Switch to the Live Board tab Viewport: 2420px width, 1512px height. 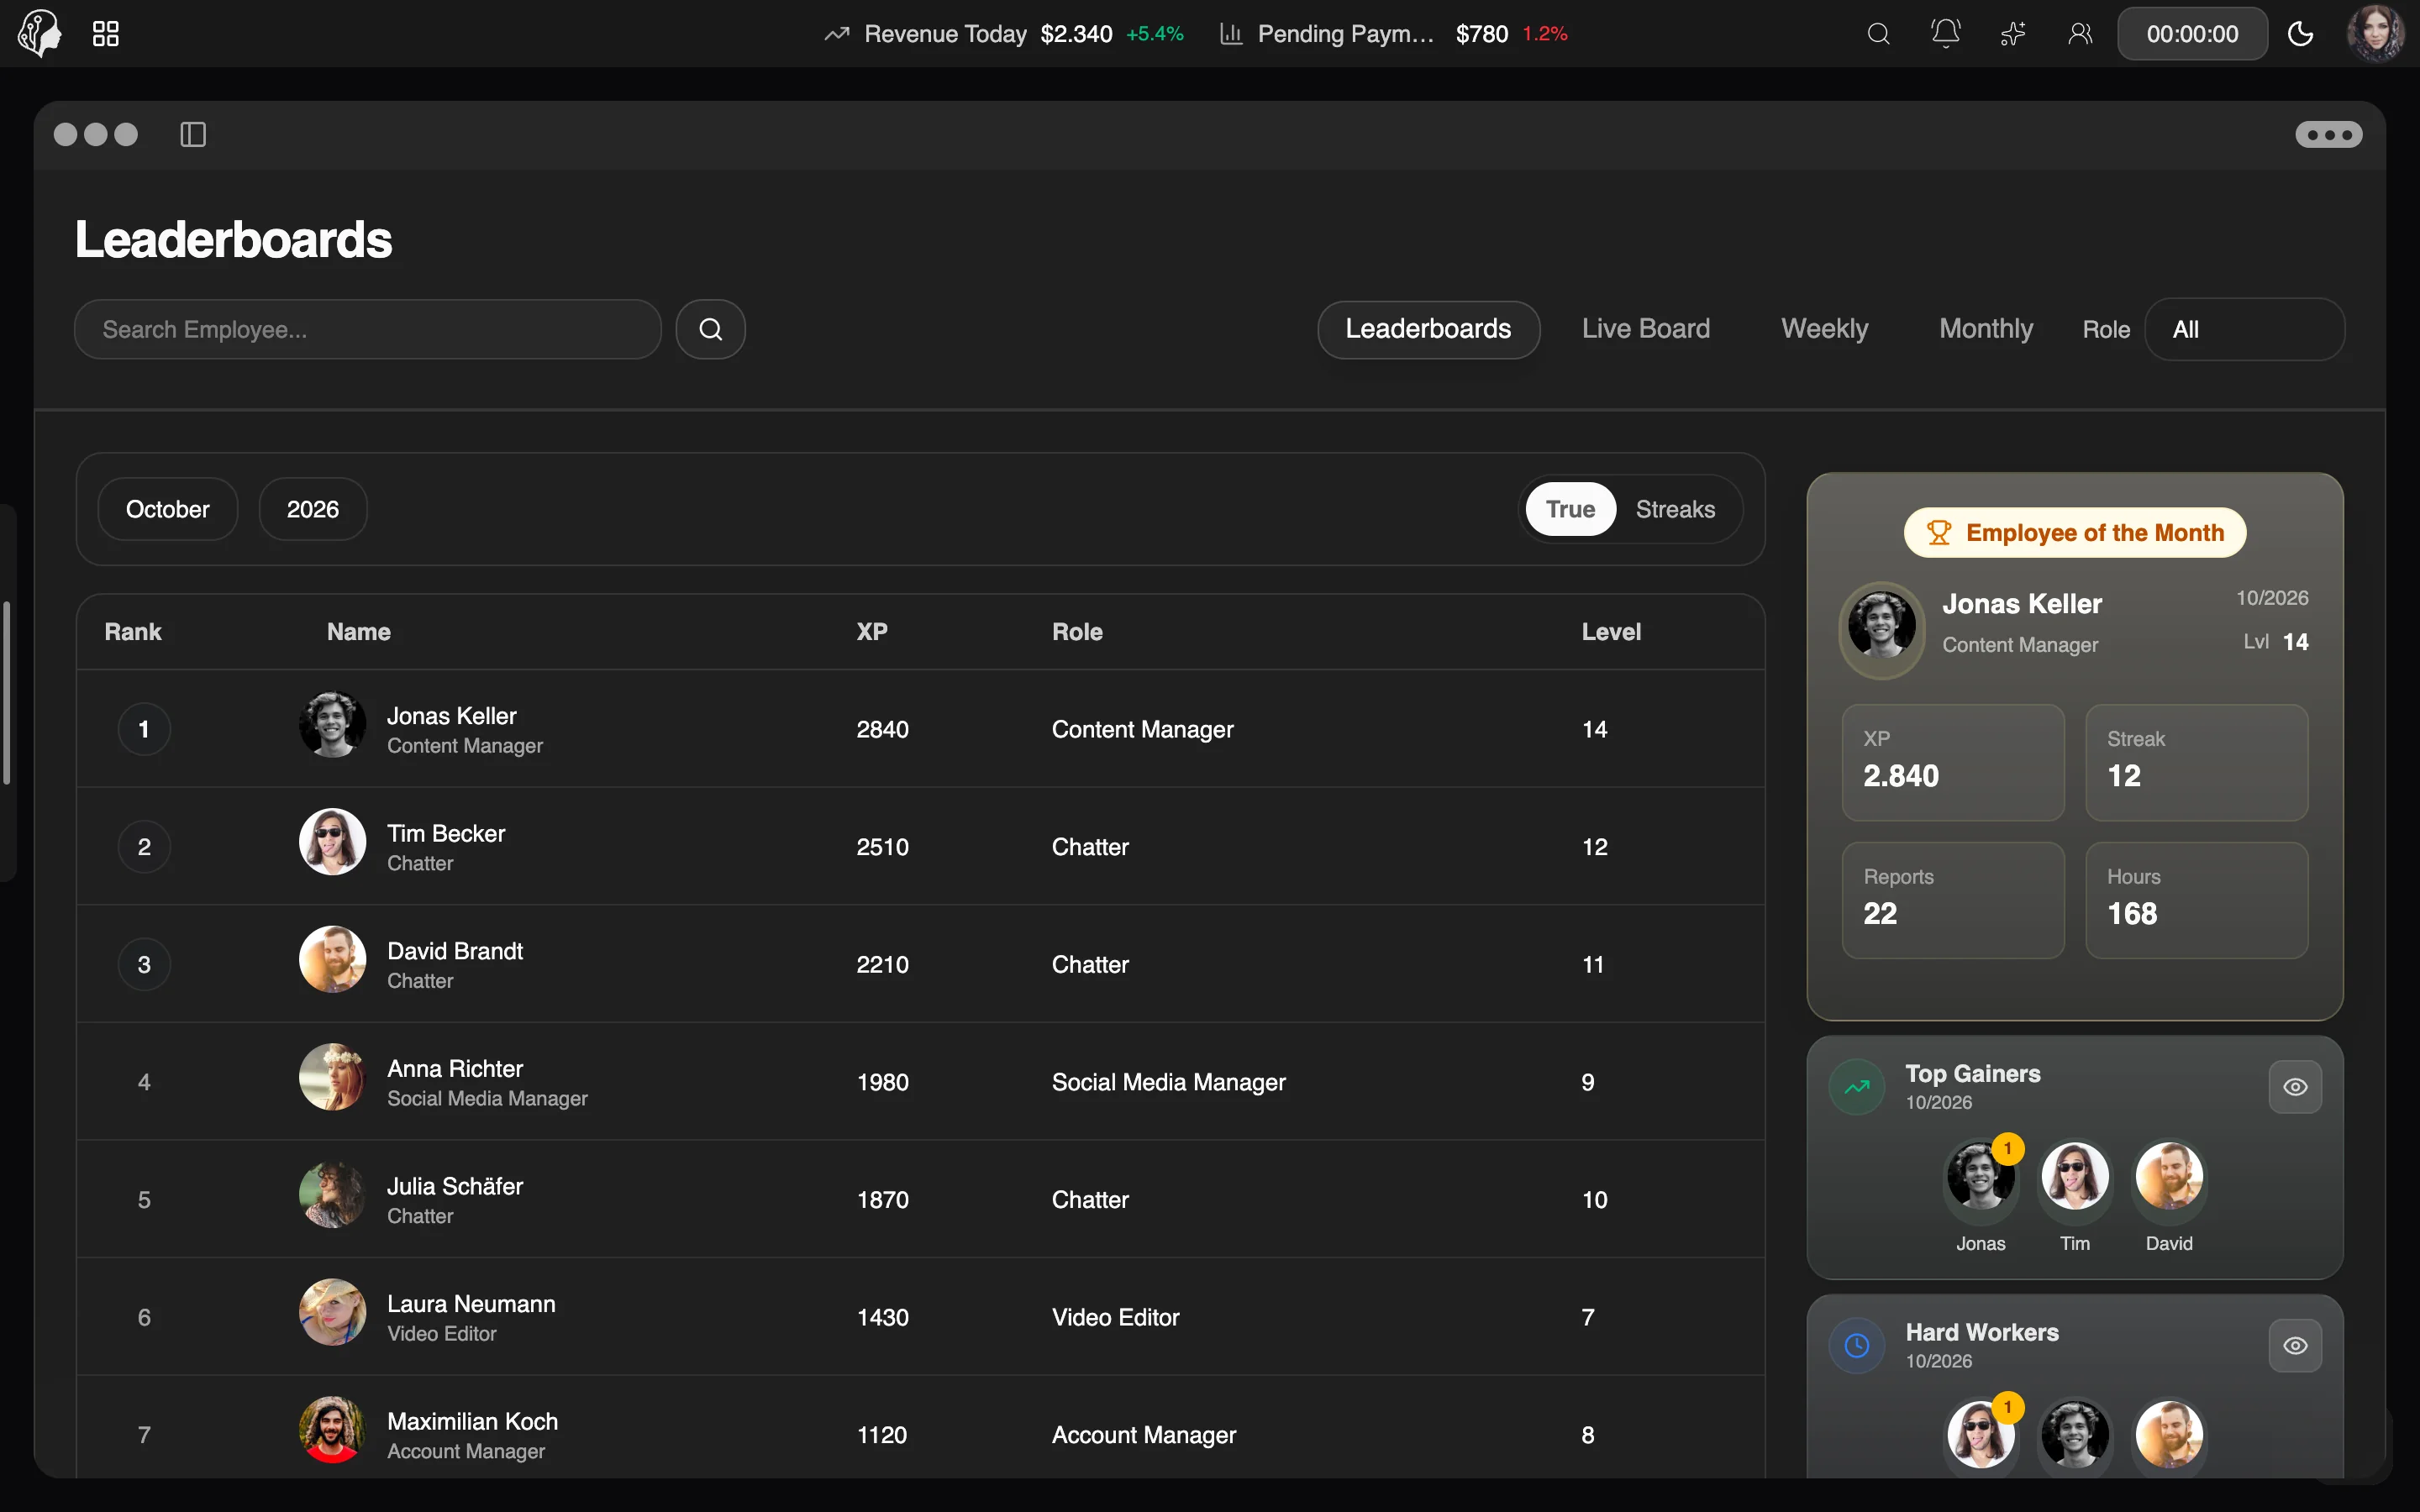(x=1646, y=329)
